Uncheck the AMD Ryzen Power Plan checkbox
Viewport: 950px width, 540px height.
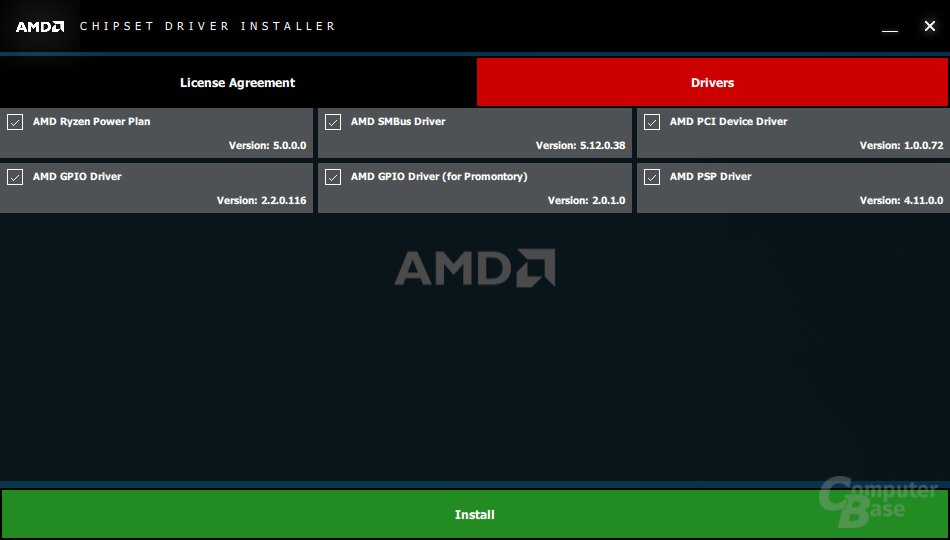(15, 122)
